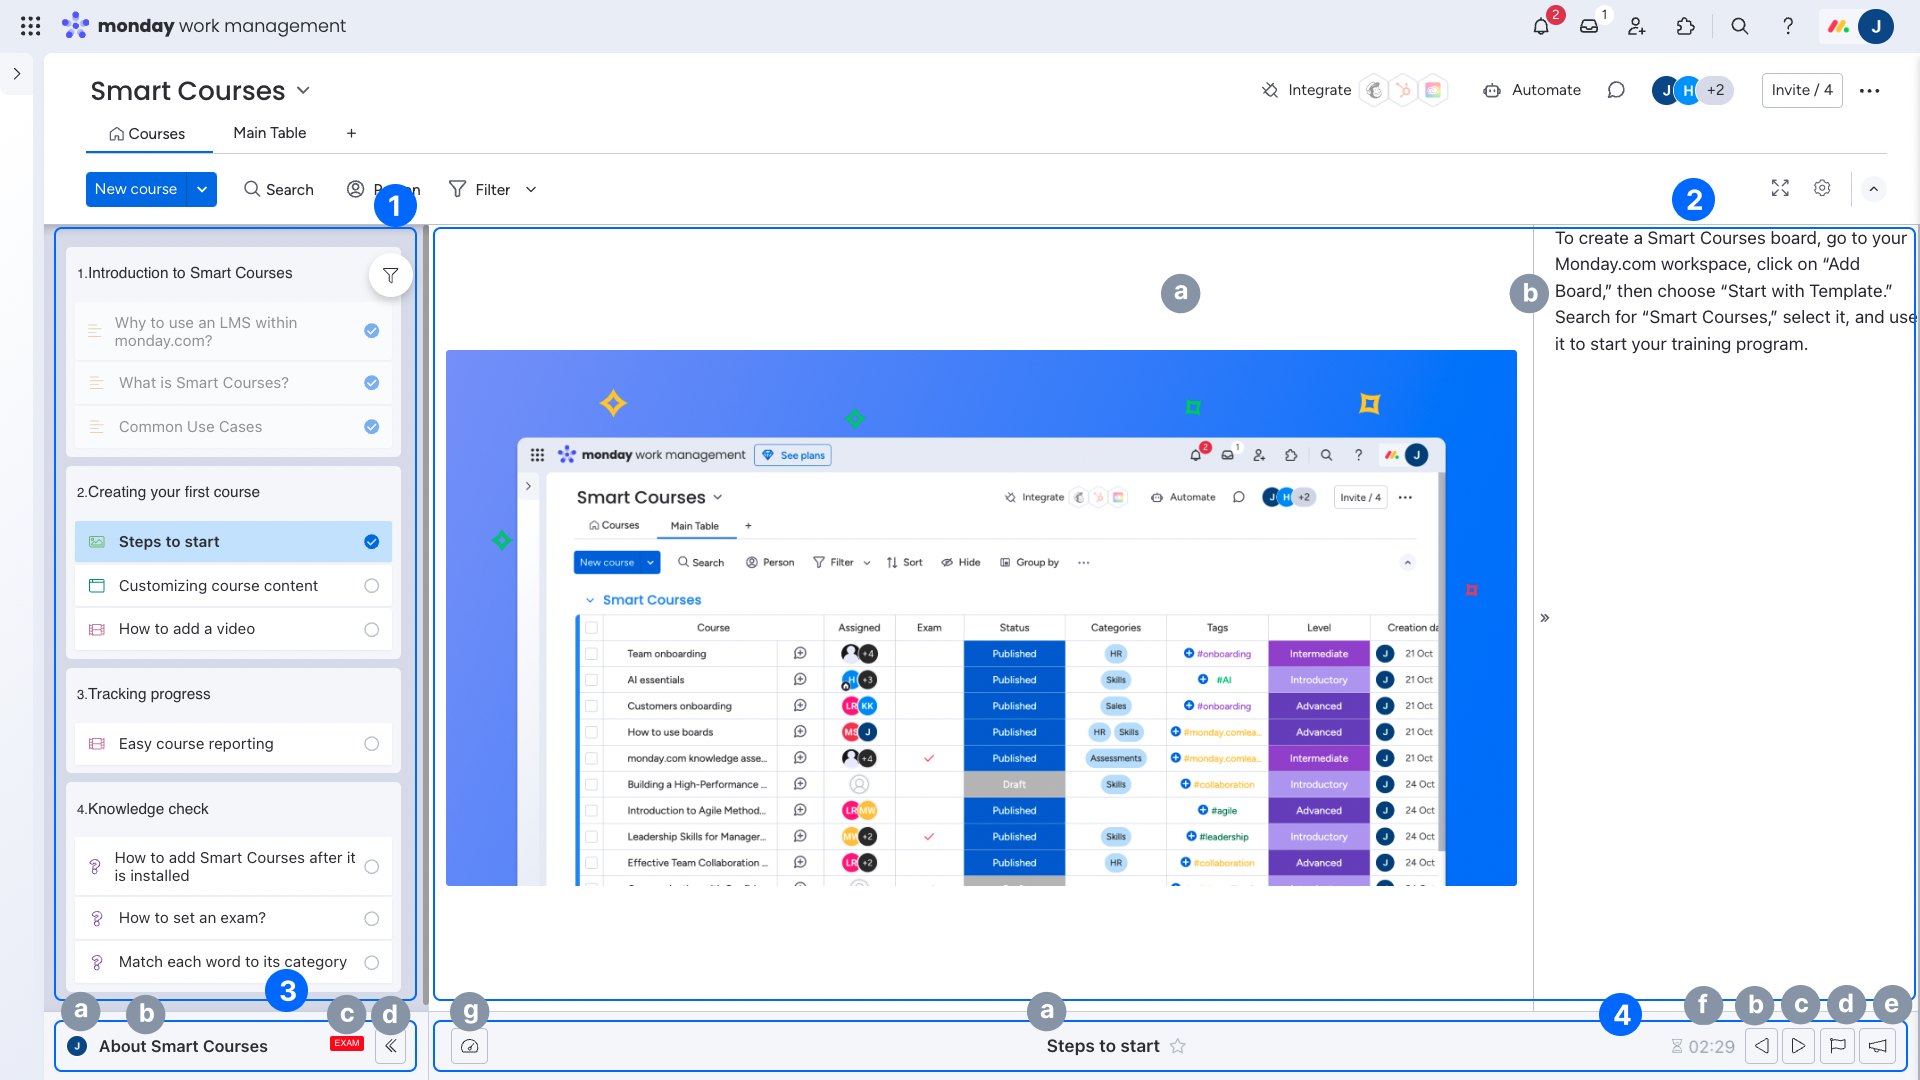Image resolution: width=1920 pixels, height=1080 pixels.
Task: Open How to add Smart Courses after installed
Action: coord(233,867)
